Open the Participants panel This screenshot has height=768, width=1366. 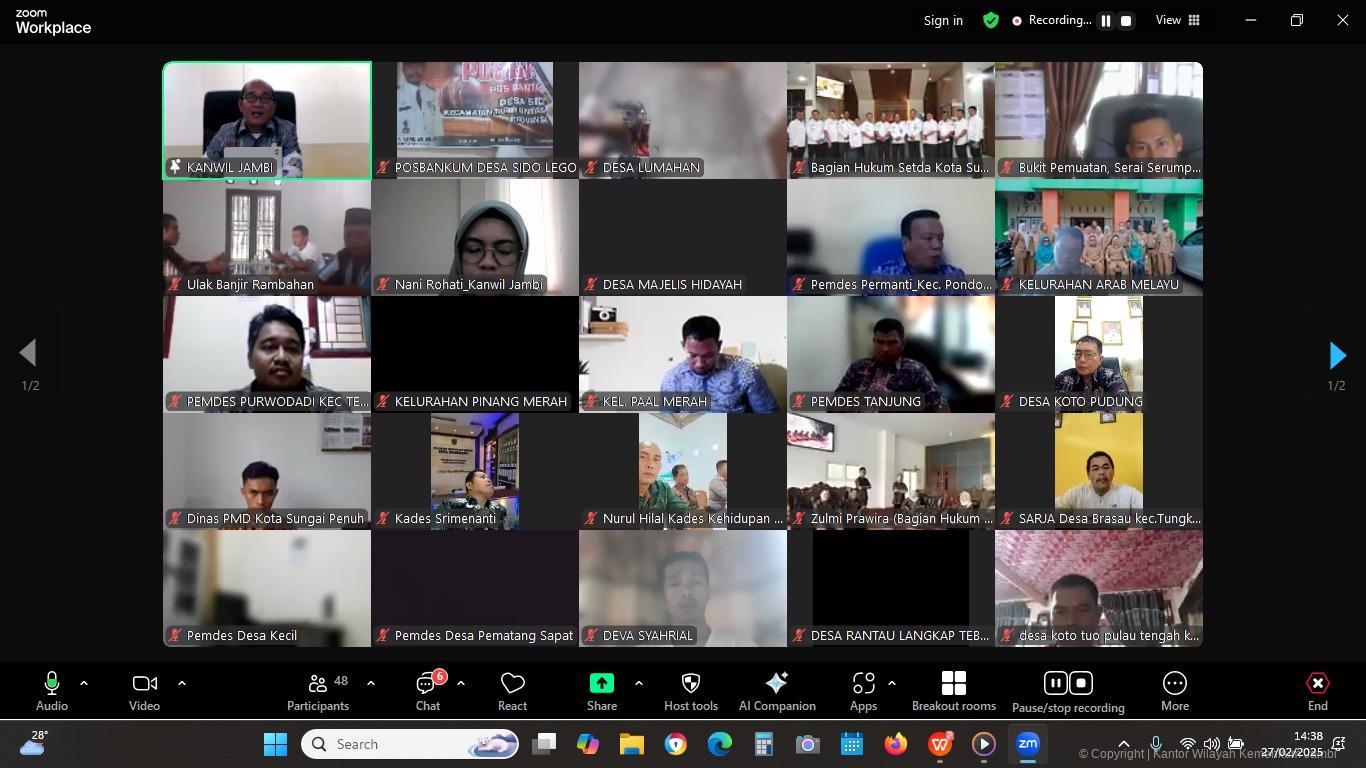pos(318,691)
